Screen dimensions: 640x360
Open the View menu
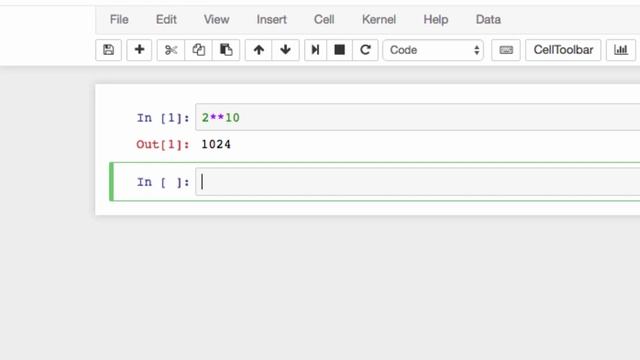[216, 19]
